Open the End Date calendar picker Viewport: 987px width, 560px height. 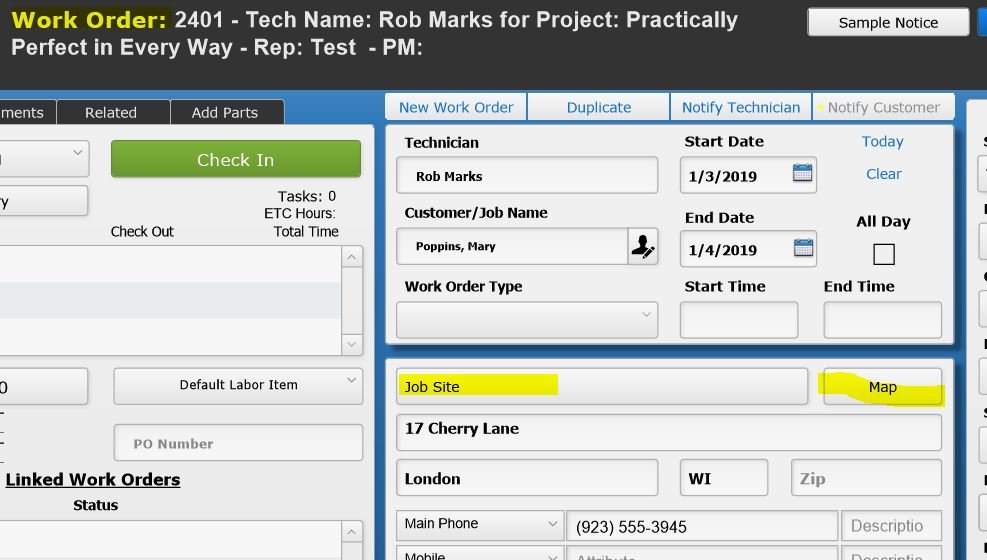[802, 248]
